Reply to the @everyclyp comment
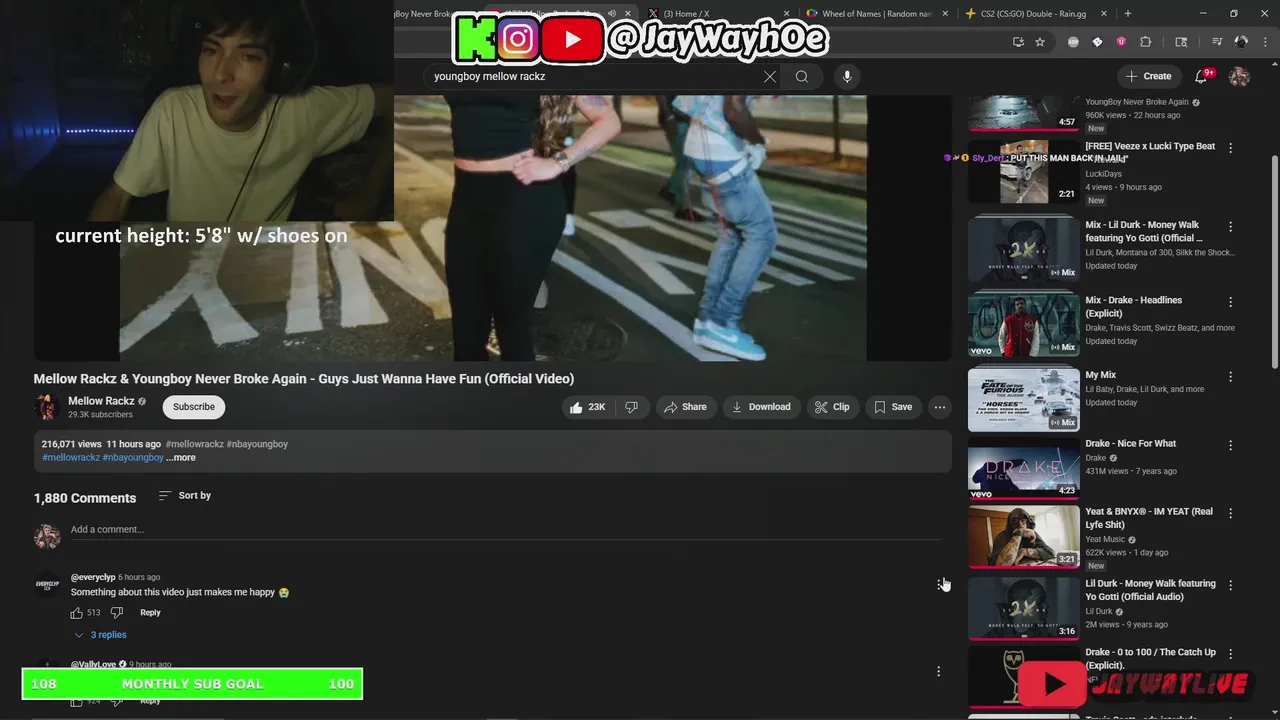 click(150, 613)
